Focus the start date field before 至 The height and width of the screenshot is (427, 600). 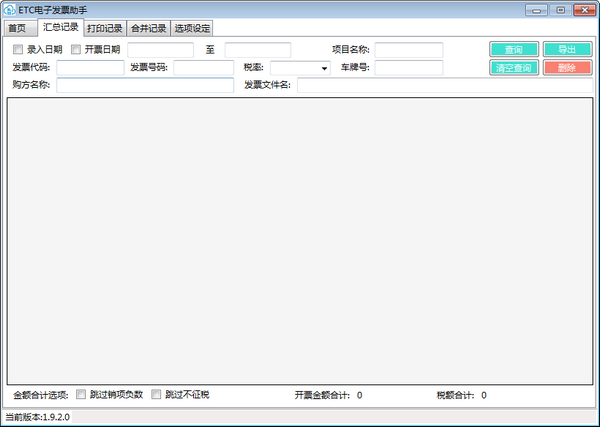pyautogui.click(x=161, y=50)
